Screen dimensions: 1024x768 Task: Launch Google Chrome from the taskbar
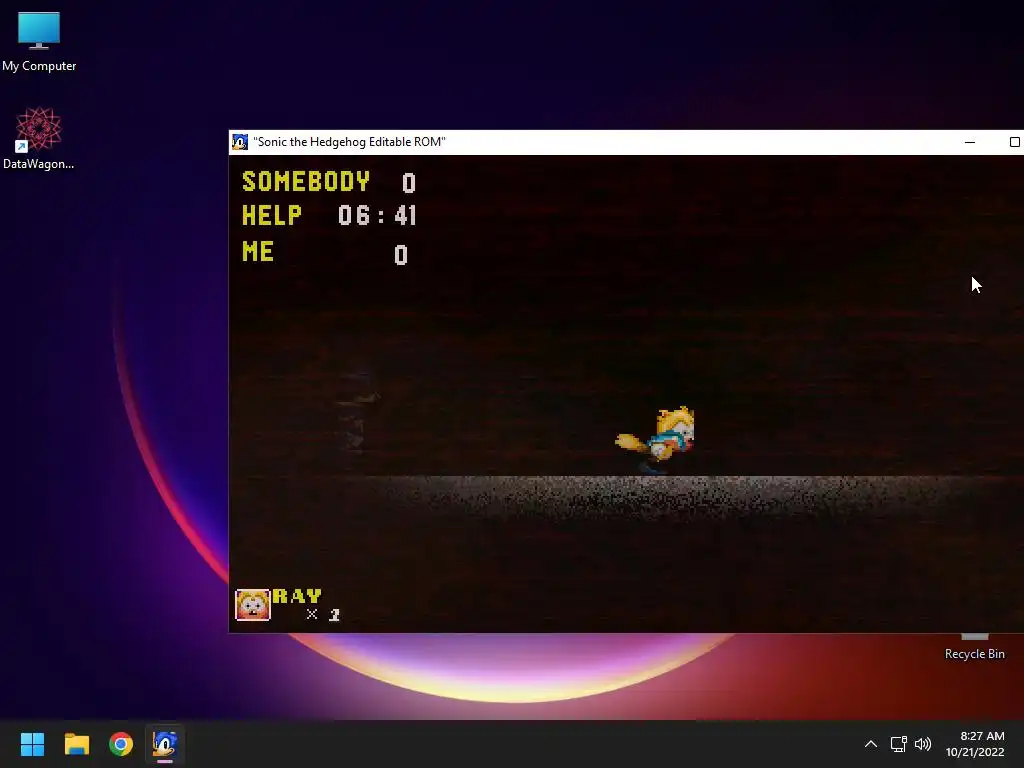click(121, 744)
